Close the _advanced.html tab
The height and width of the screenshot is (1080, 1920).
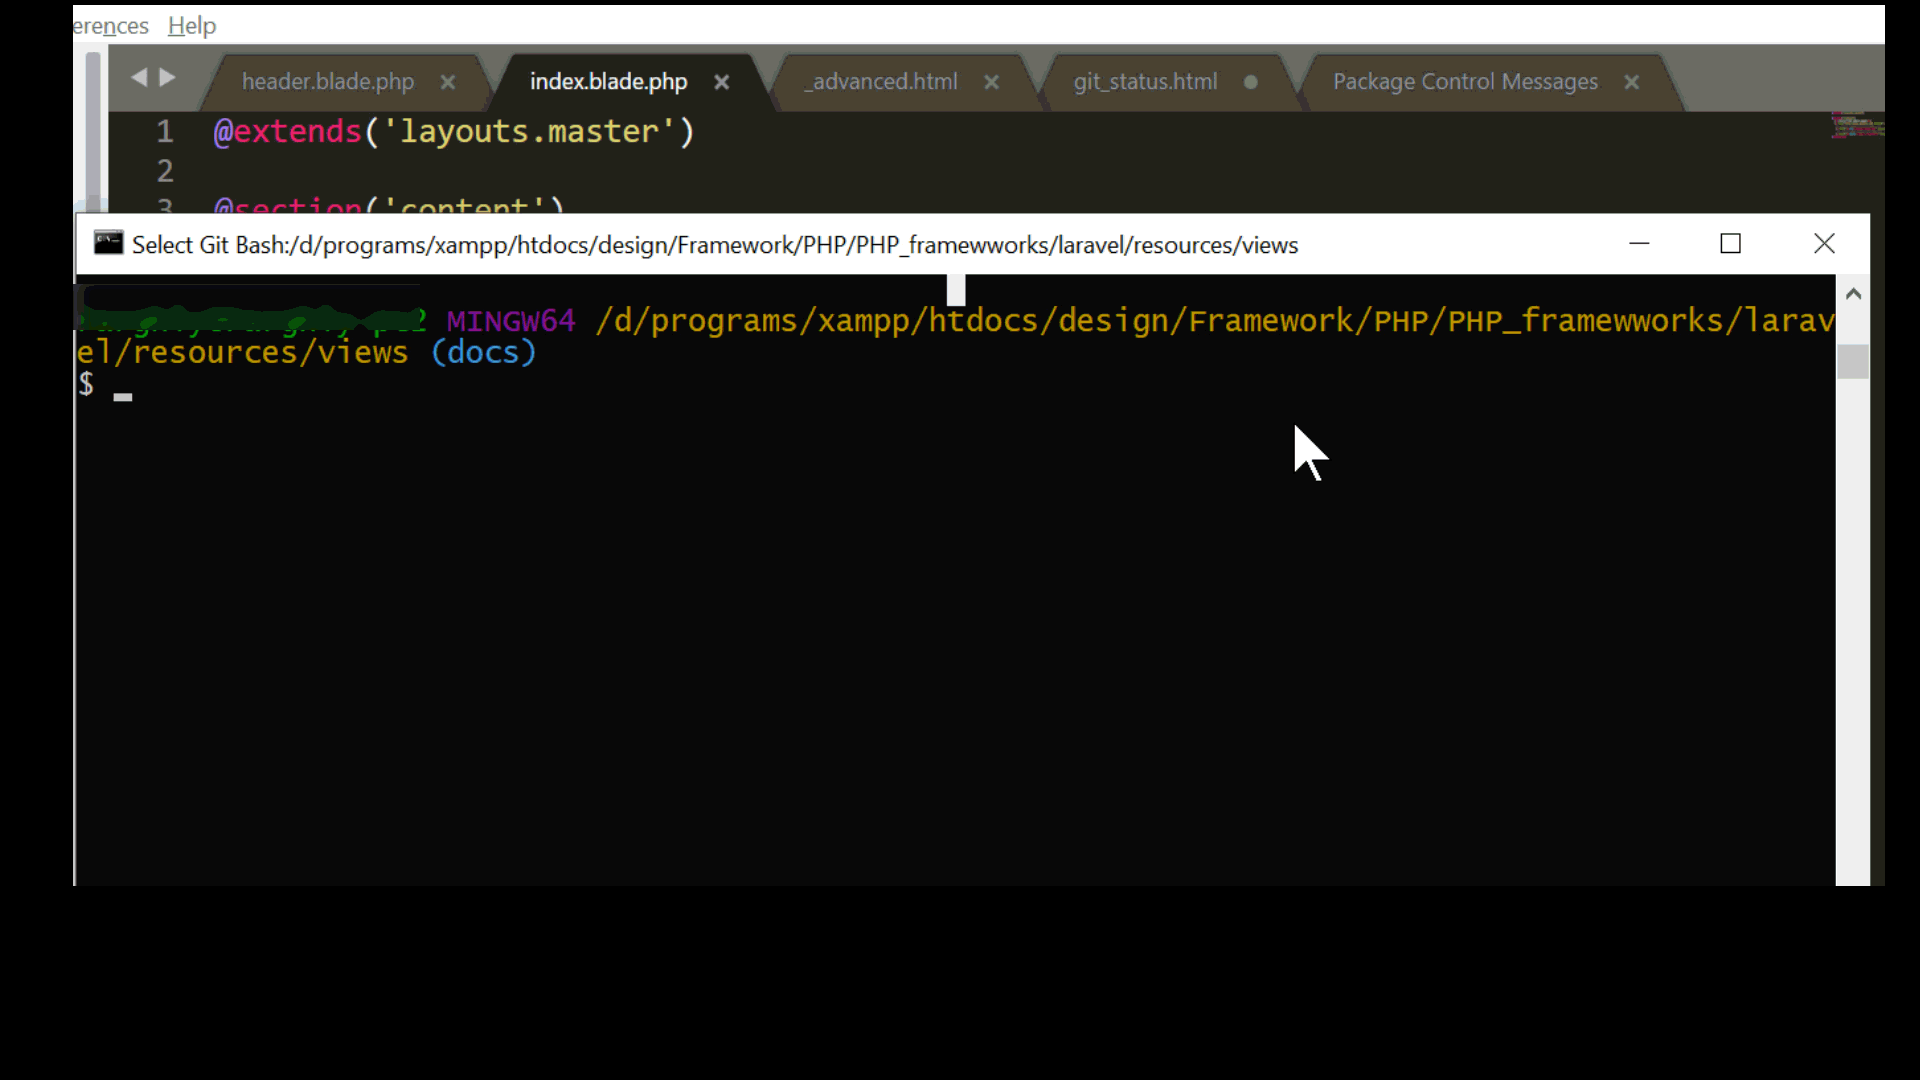[x=991, y=83]
